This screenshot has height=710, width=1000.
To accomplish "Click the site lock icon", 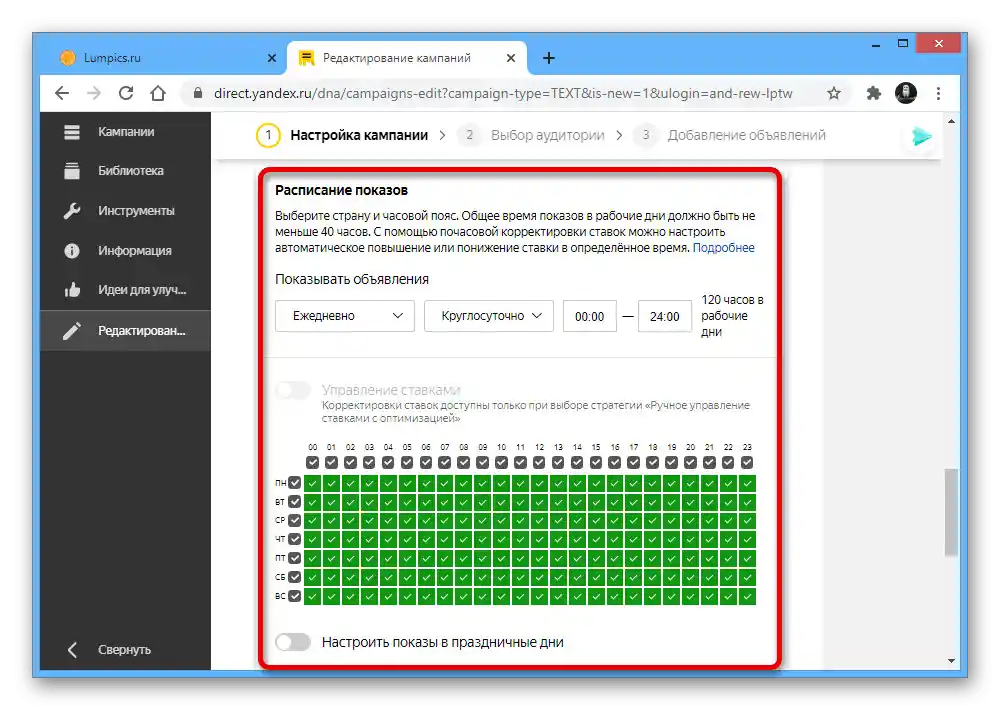I will 198,93.
